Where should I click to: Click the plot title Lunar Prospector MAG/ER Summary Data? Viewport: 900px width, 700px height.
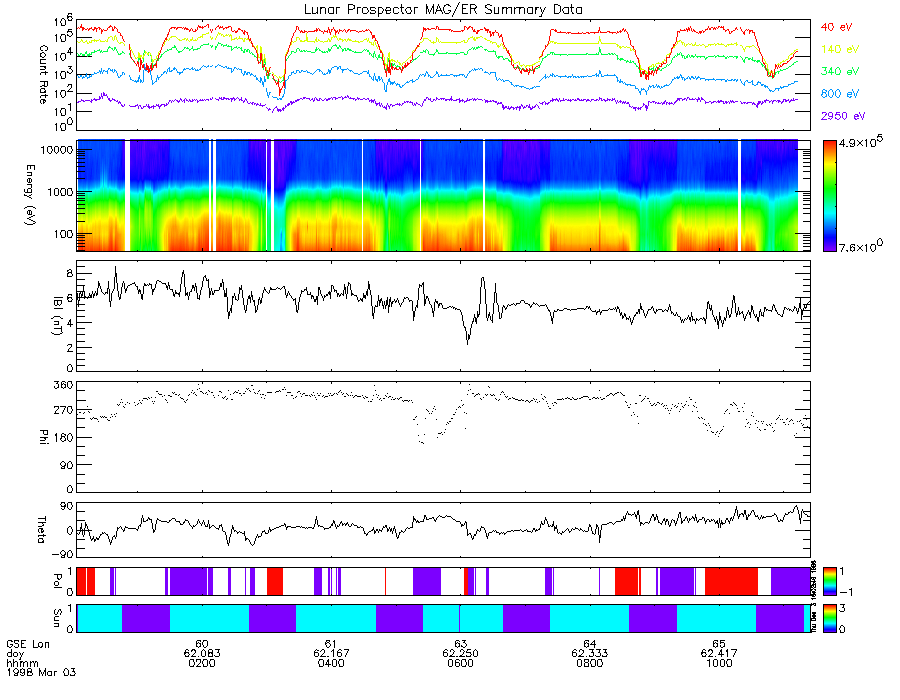click(x=443, y=10)
